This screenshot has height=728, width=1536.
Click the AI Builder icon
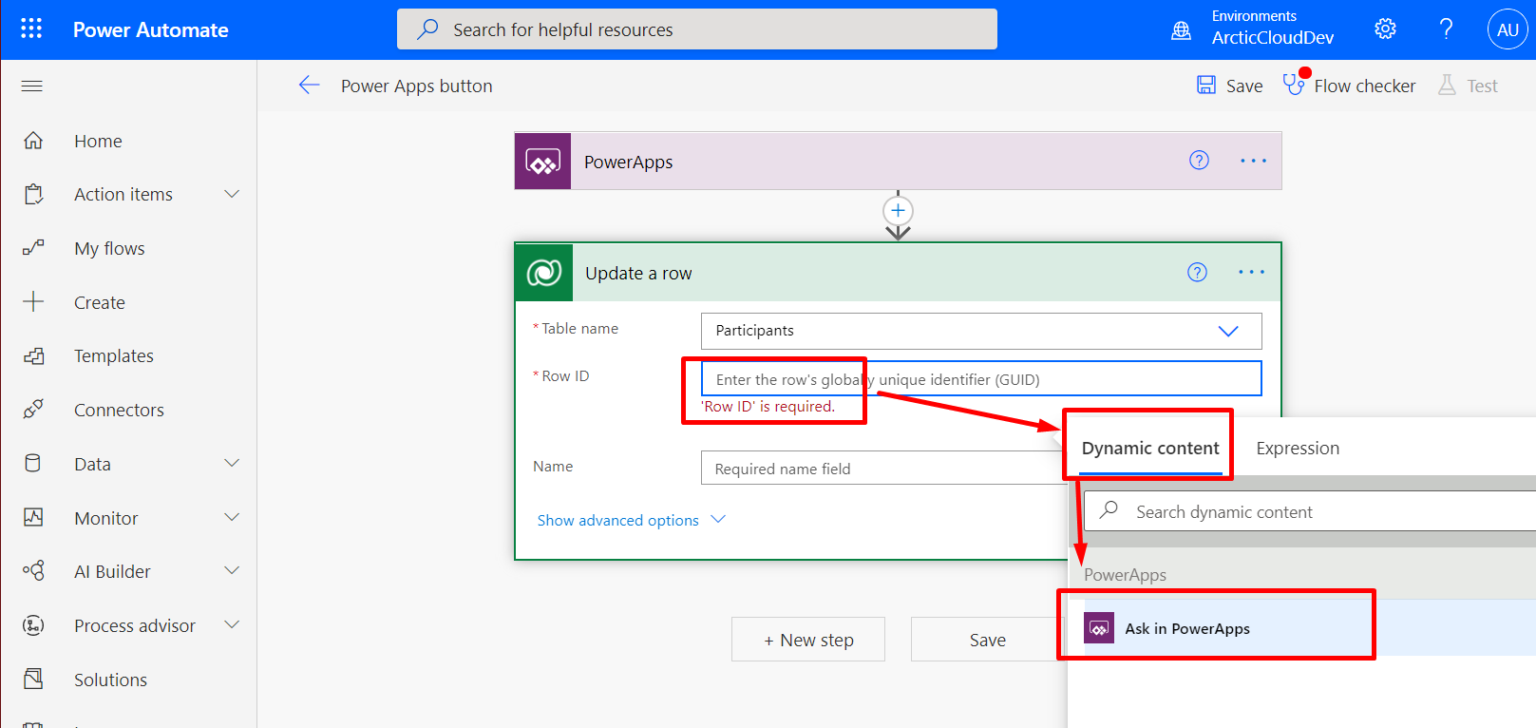click(33, 571)
